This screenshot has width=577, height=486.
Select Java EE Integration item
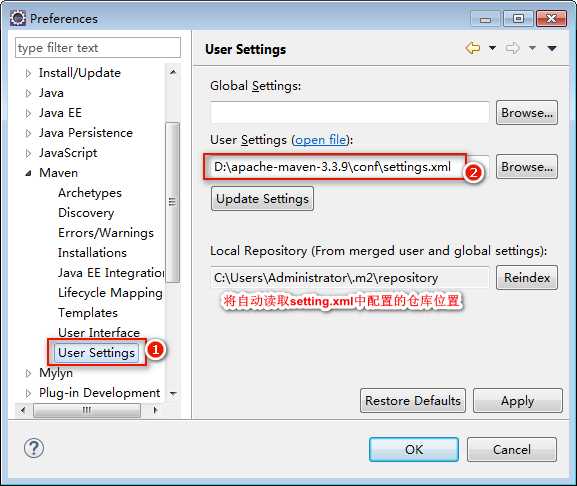[111, 273]
